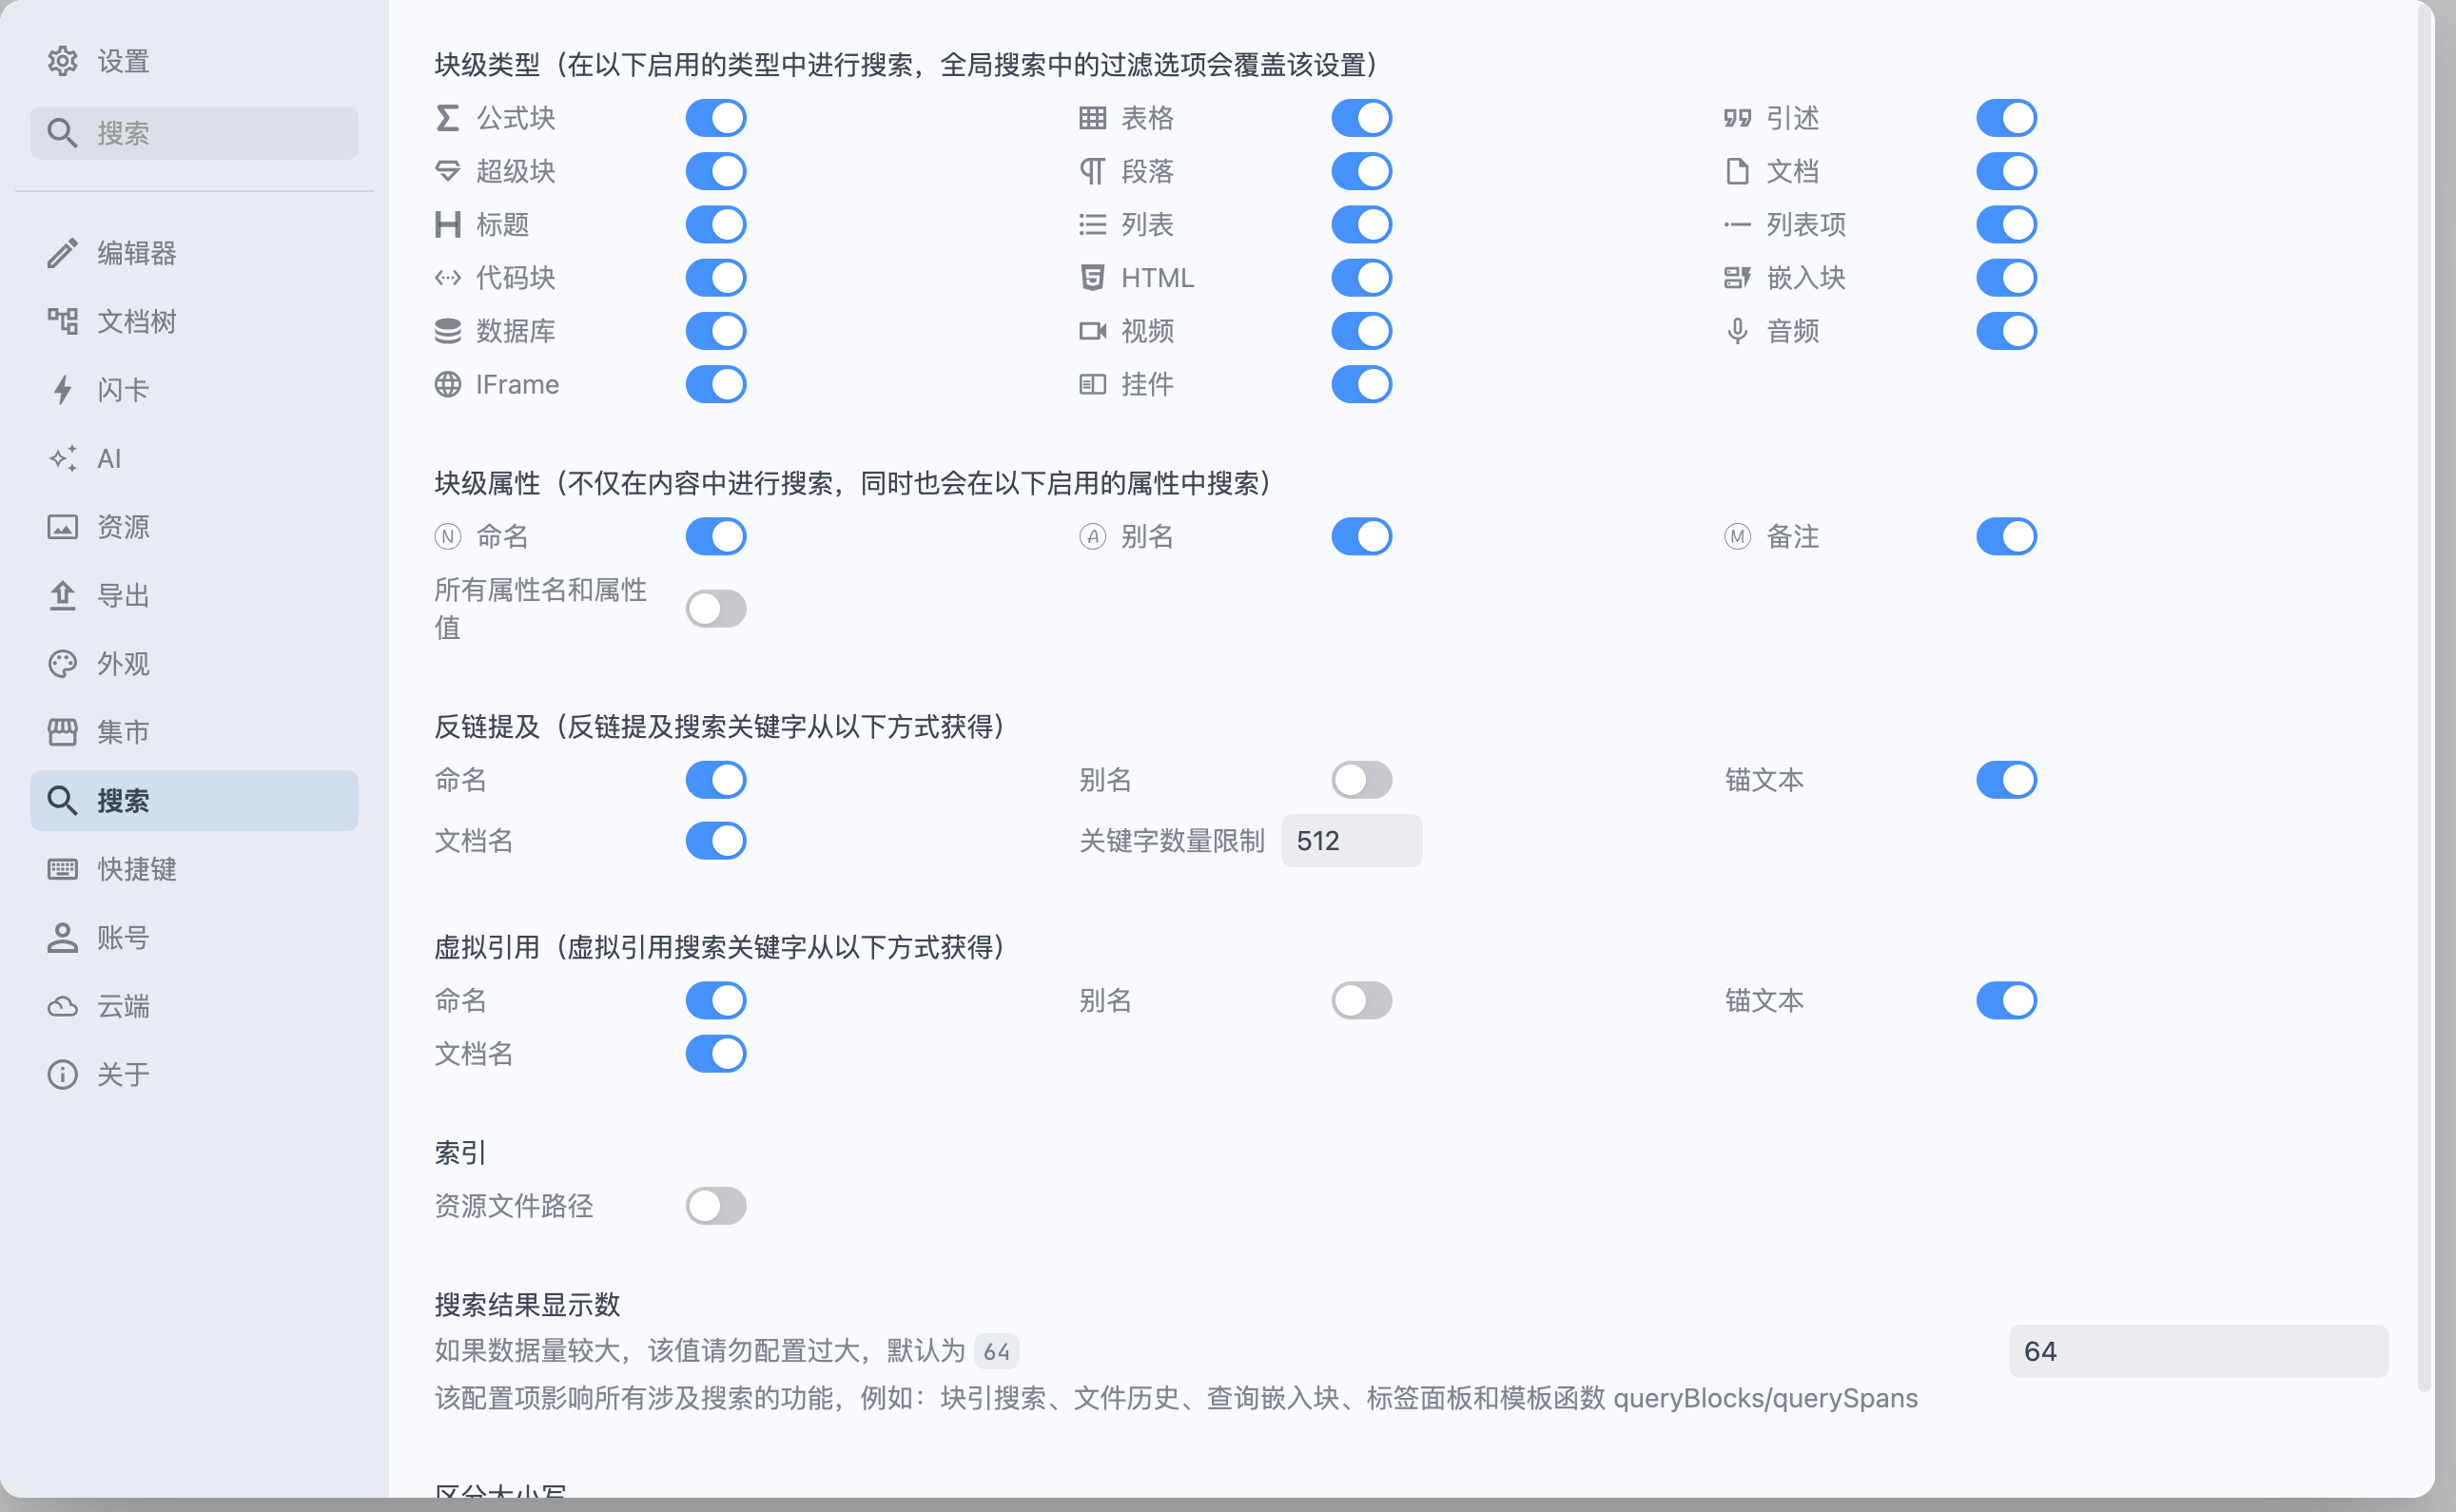
Task: Click the audio microphone icon
Action: click(x=1737, y=331)
